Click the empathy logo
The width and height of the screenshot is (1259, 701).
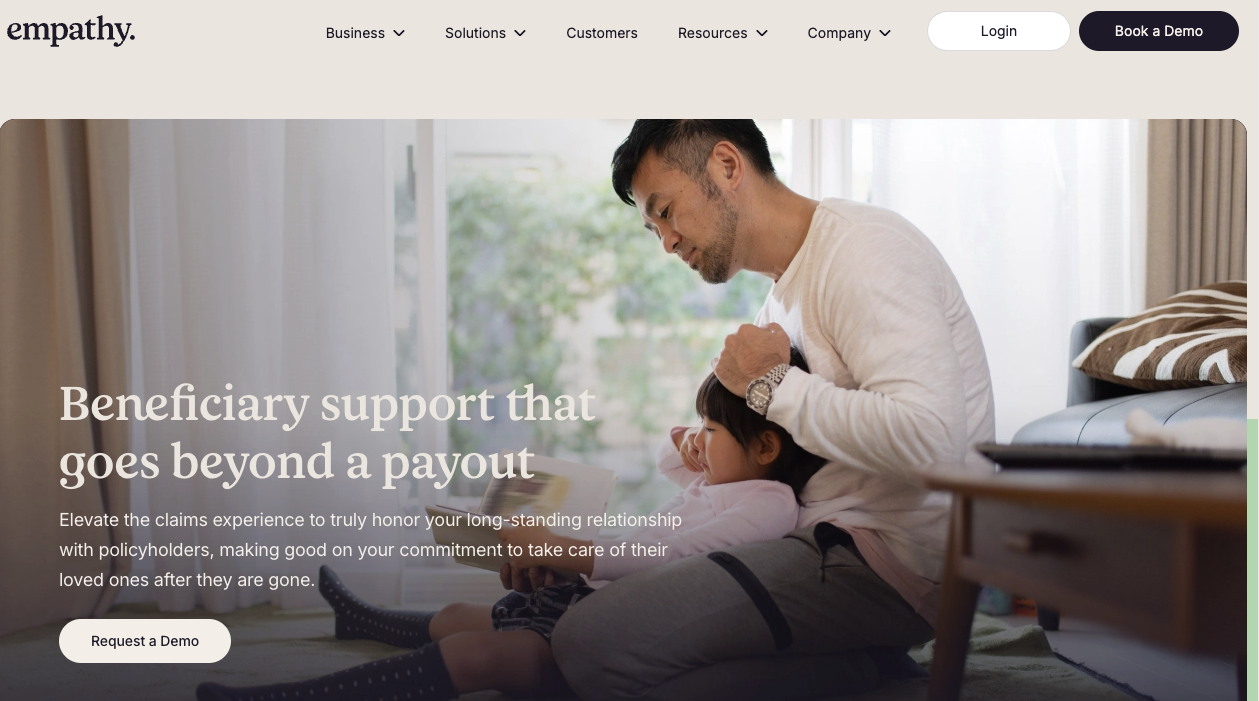click(x=71, y=31)
